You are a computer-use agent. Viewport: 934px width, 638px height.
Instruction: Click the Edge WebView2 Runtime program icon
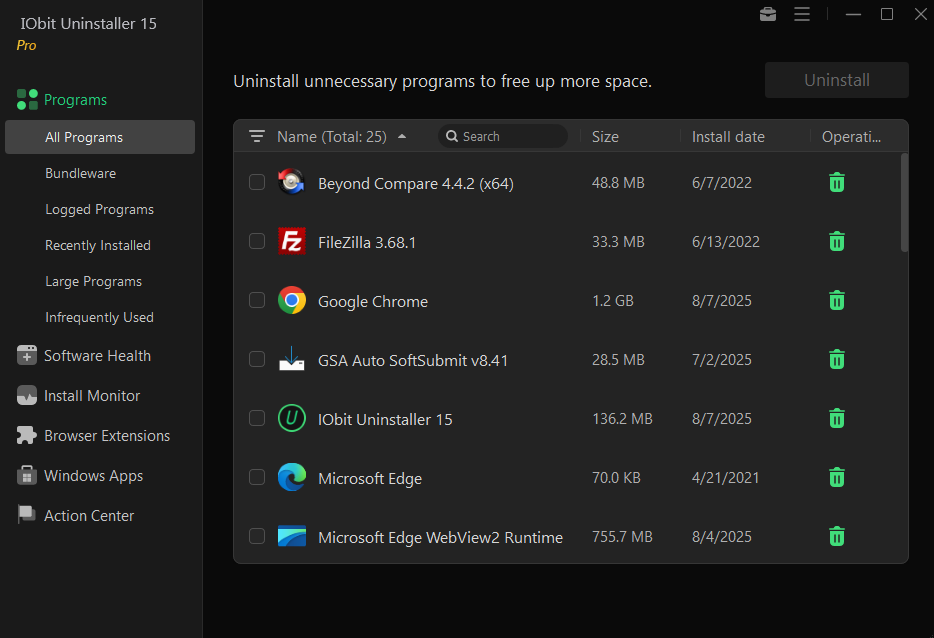click(x=292, y=536)
